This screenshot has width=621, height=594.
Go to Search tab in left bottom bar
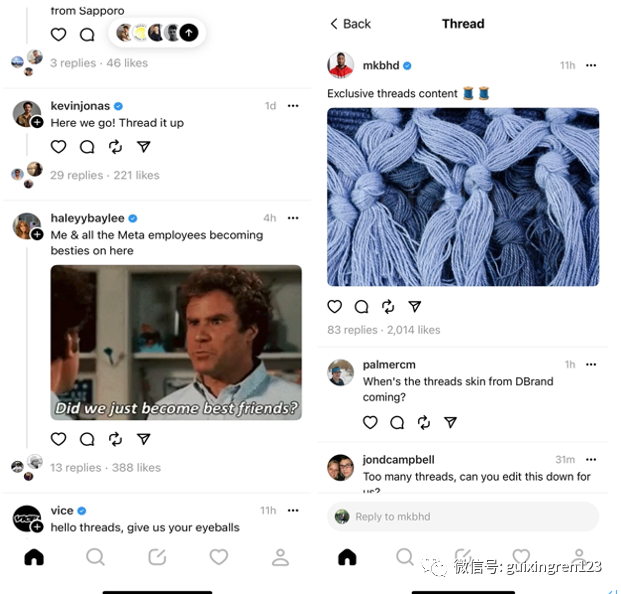point(95,557)
